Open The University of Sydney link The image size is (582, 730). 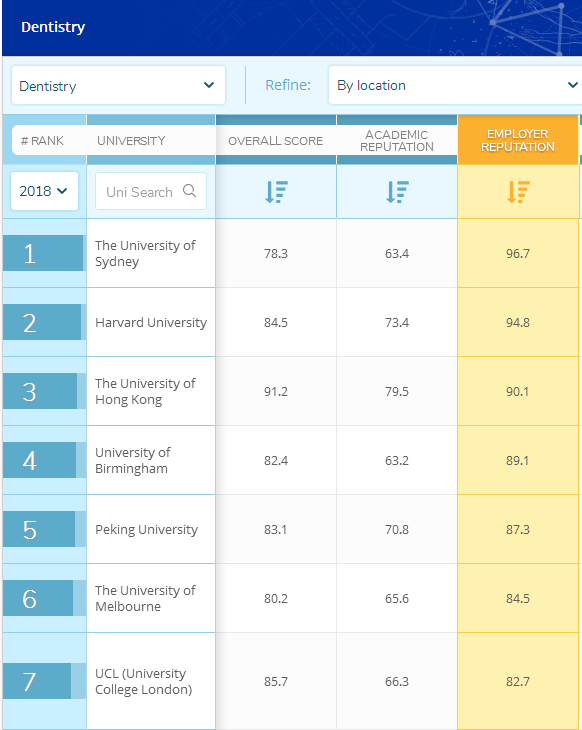pos(145,253)
